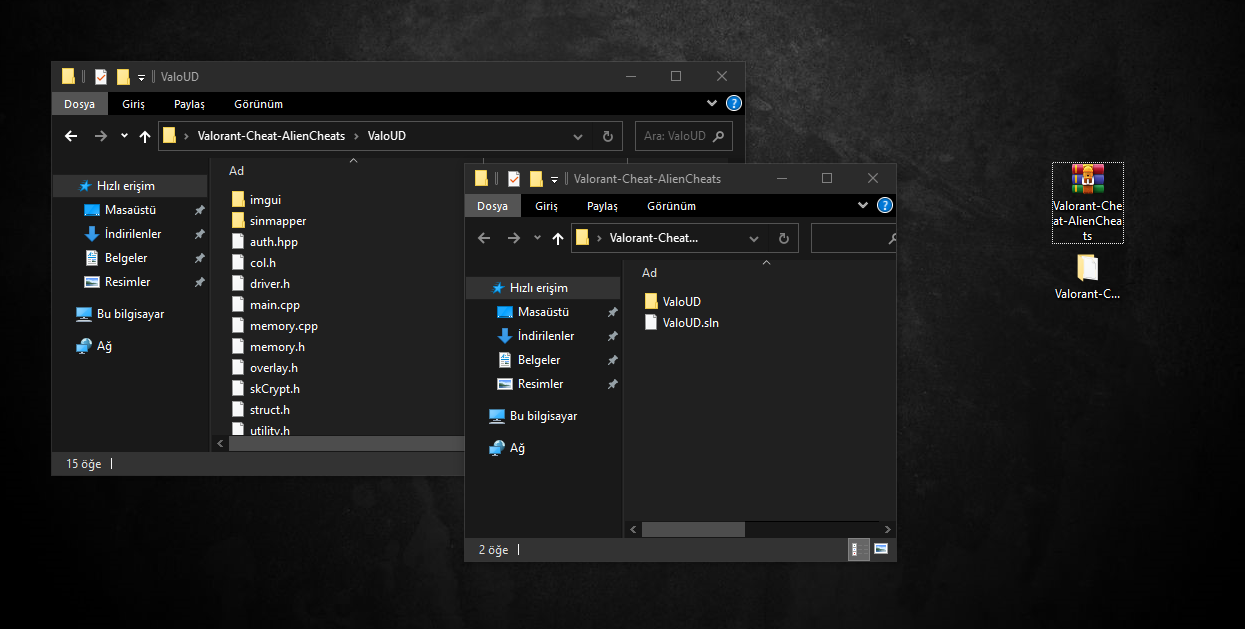The height and width of the screenshot is (629, 1245).
Task: Select skCrypt.h file in ValoUD window
Action: (x=265, y=389)
